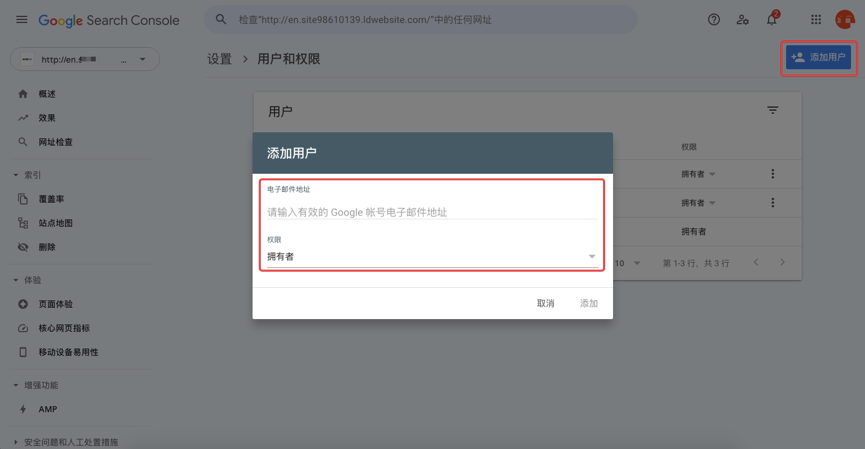Open 网址检查 URL inspection

55,142
